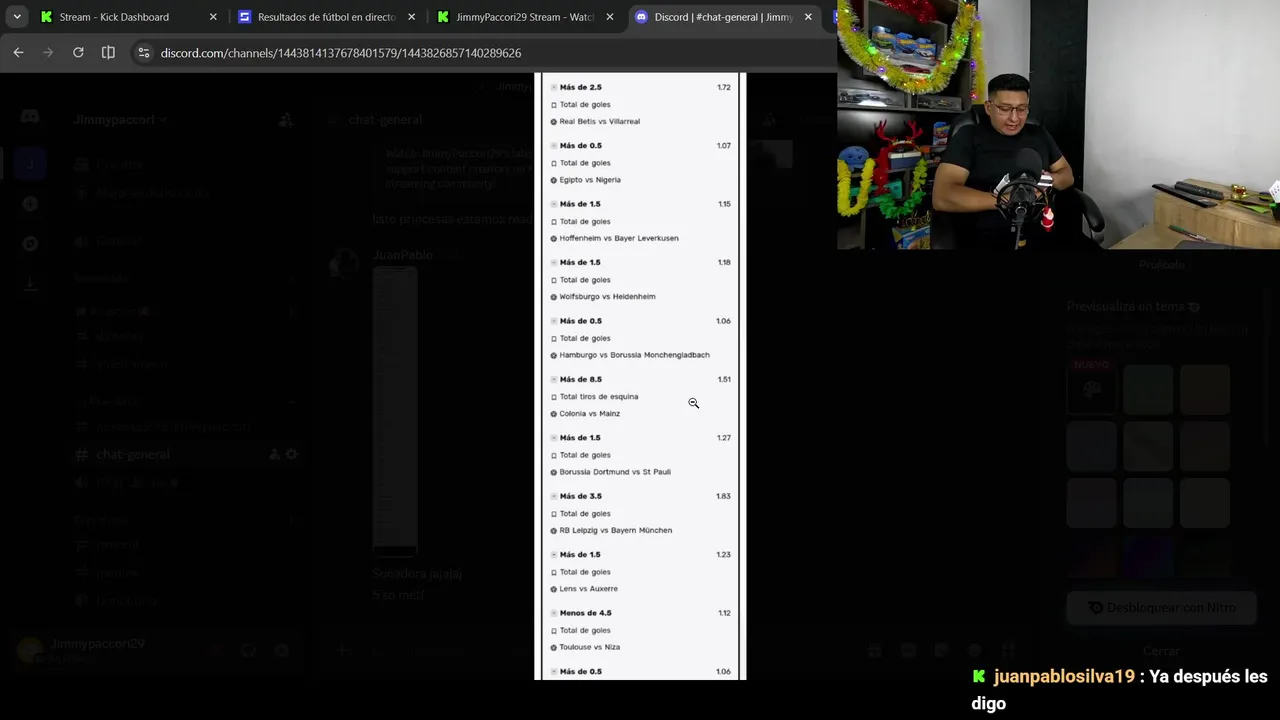Close the Stream - Kick Dashboard tab
1280x720 pixels.
[x=213, y=17]
